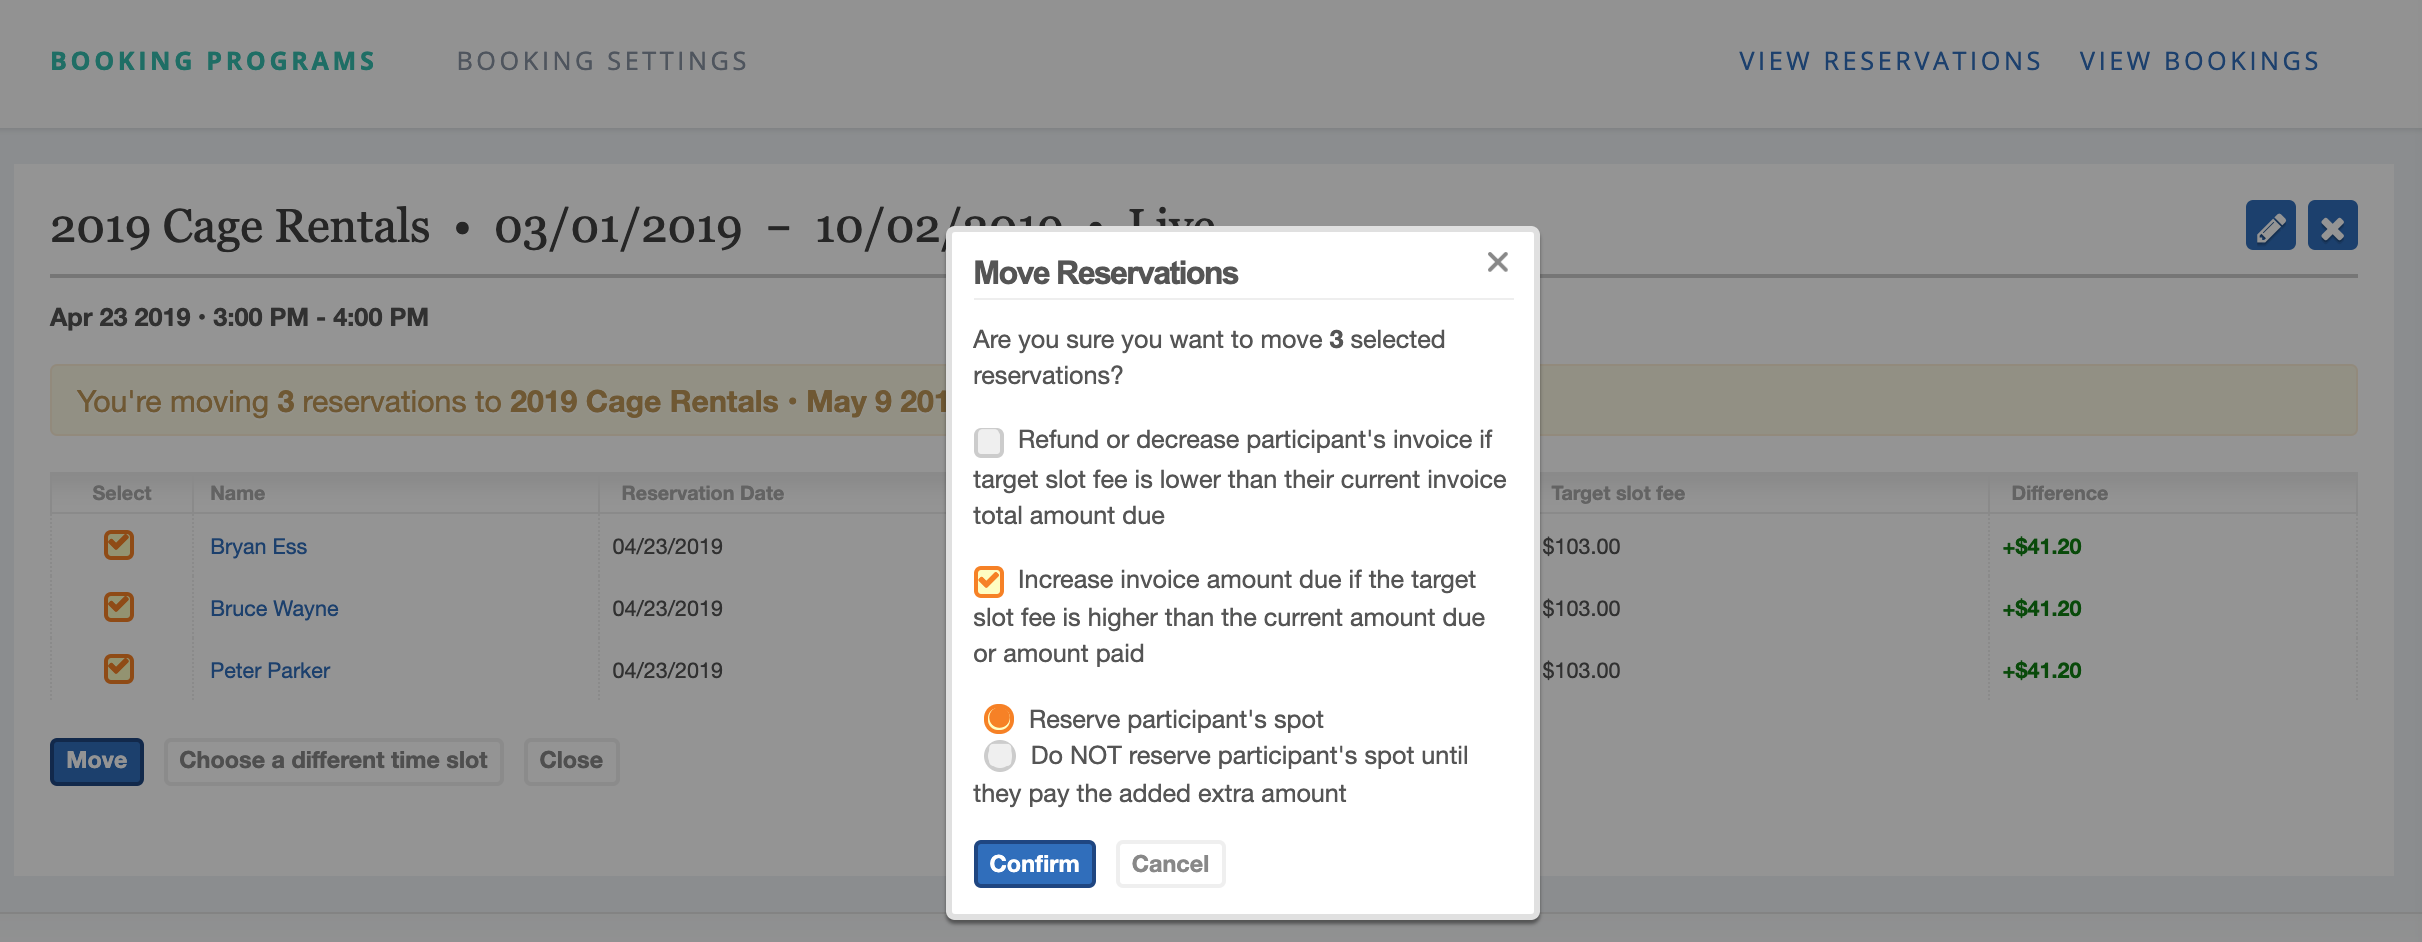Click the Move Reservations dialog title

coord(1105,273)
